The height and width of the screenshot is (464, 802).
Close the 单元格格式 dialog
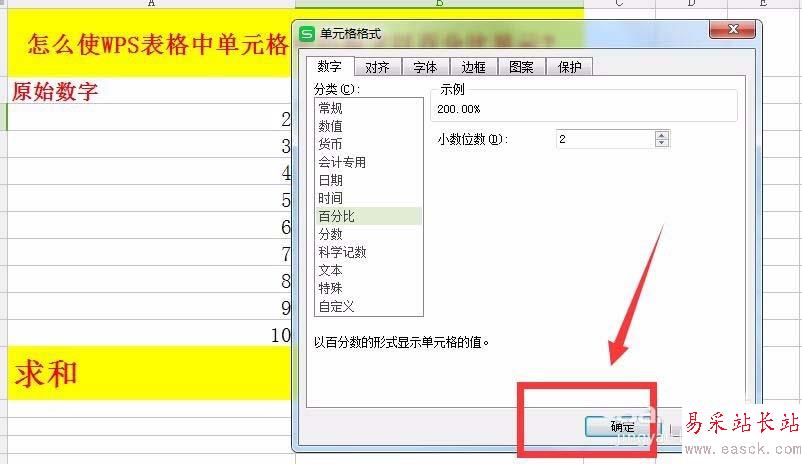pos(732,29)
